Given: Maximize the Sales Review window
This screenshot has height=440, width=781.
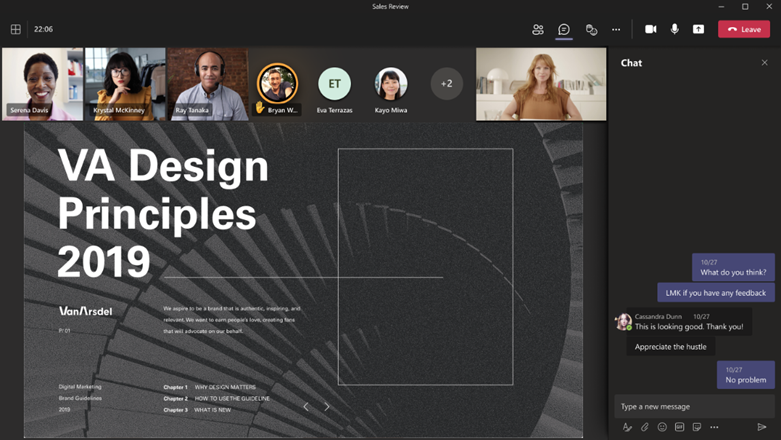Looking at the screenshot, I should click(745, 6).
